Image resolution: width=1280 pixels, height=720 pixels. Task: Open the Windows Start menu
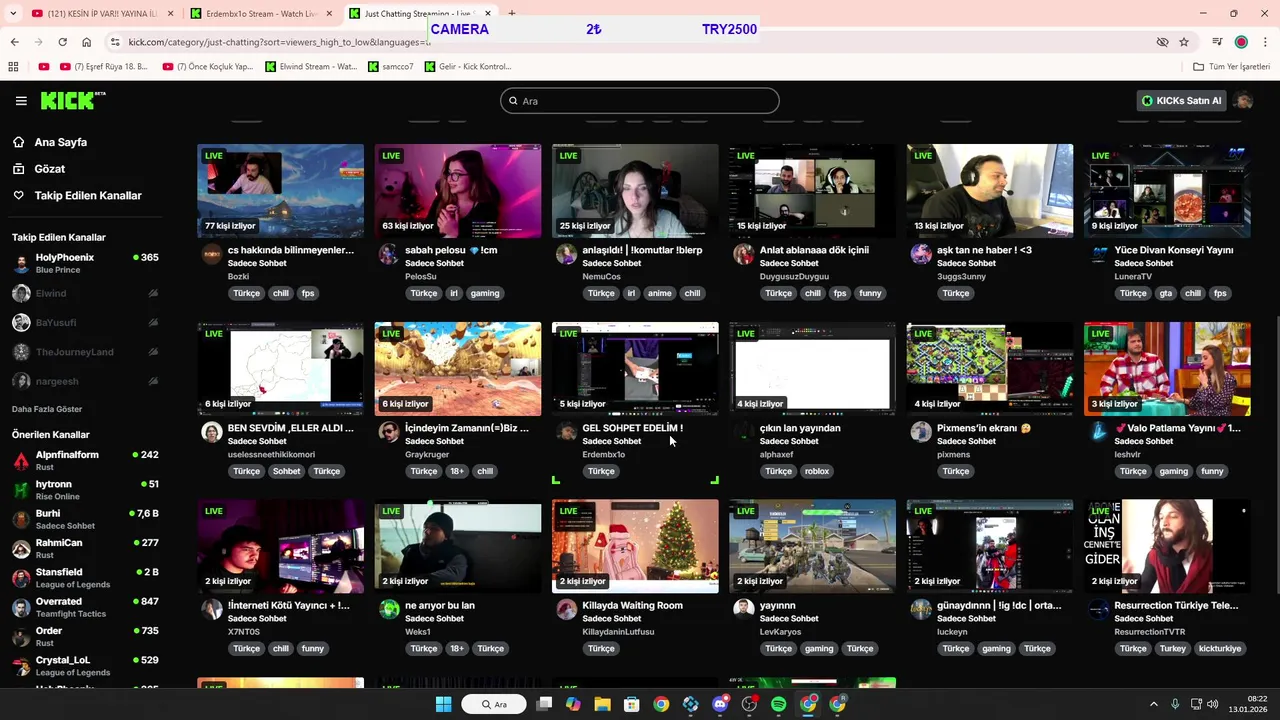coord(443,704)
